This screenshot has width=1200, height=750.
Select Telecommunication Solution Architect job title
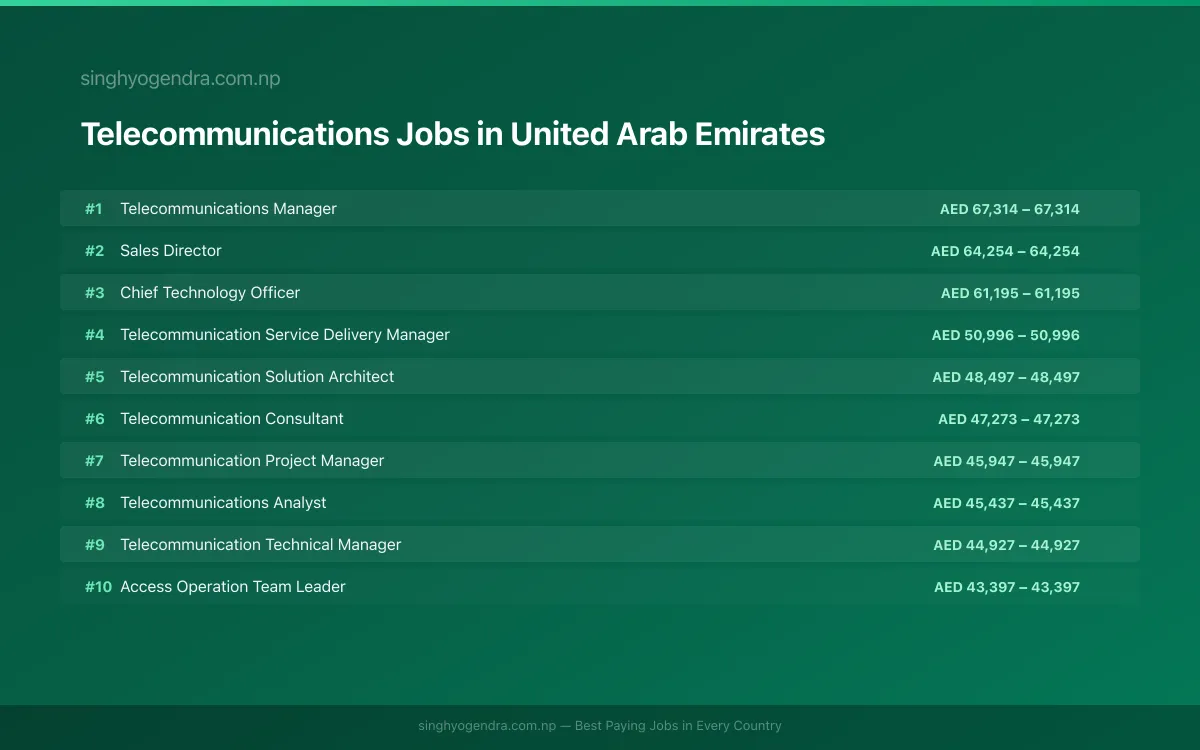tap(257, 377)
